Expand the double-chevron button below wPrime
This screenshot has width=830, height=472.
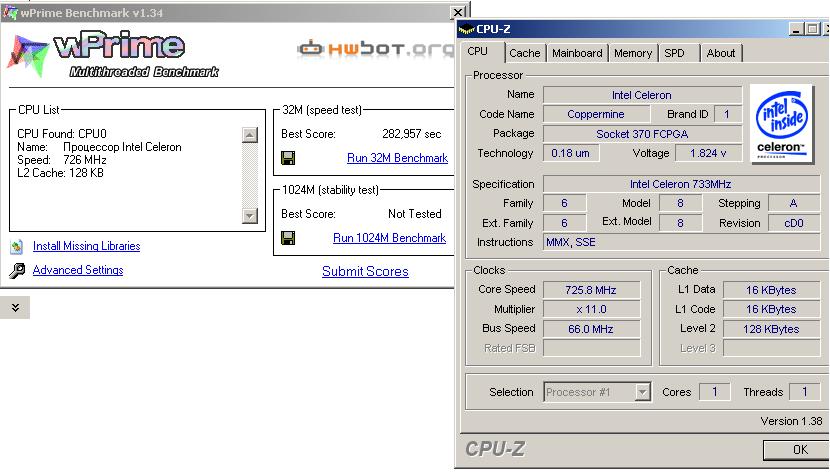(x=15, y=307)
